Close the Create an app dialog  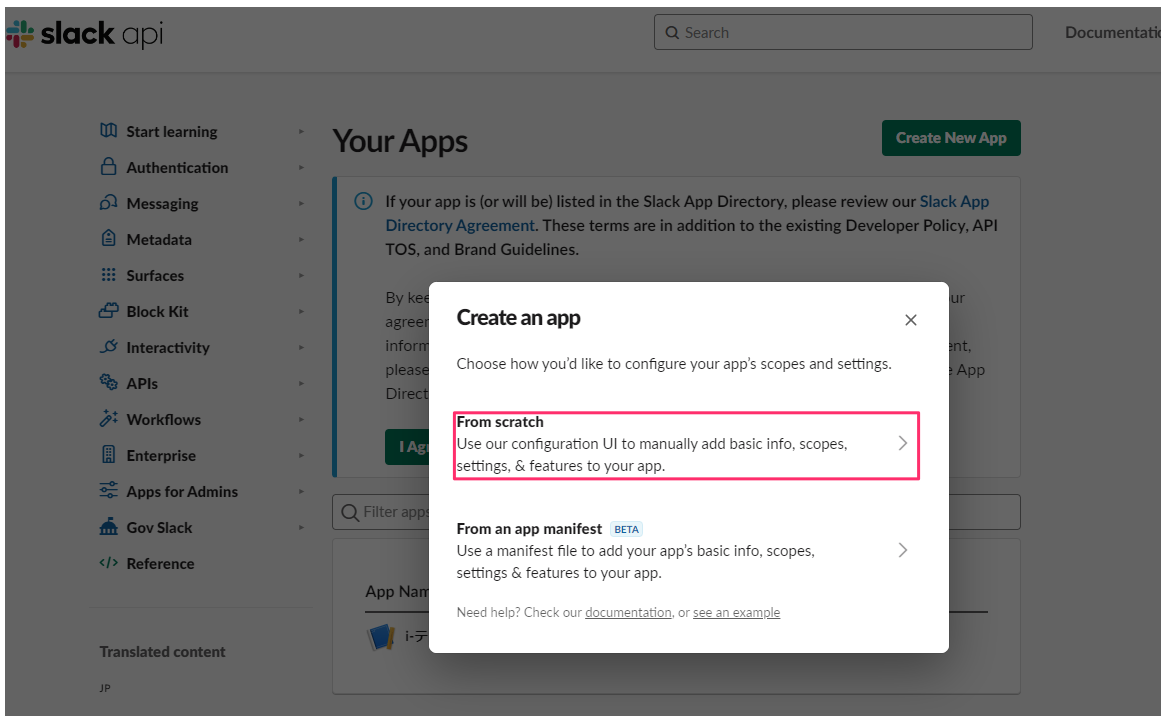(910, 320)
